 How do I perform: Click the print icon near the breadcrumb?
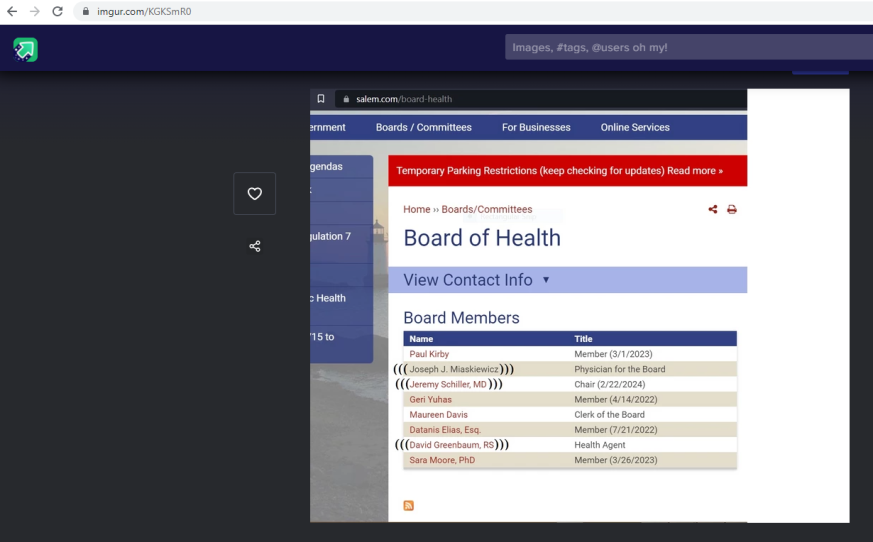732,209
